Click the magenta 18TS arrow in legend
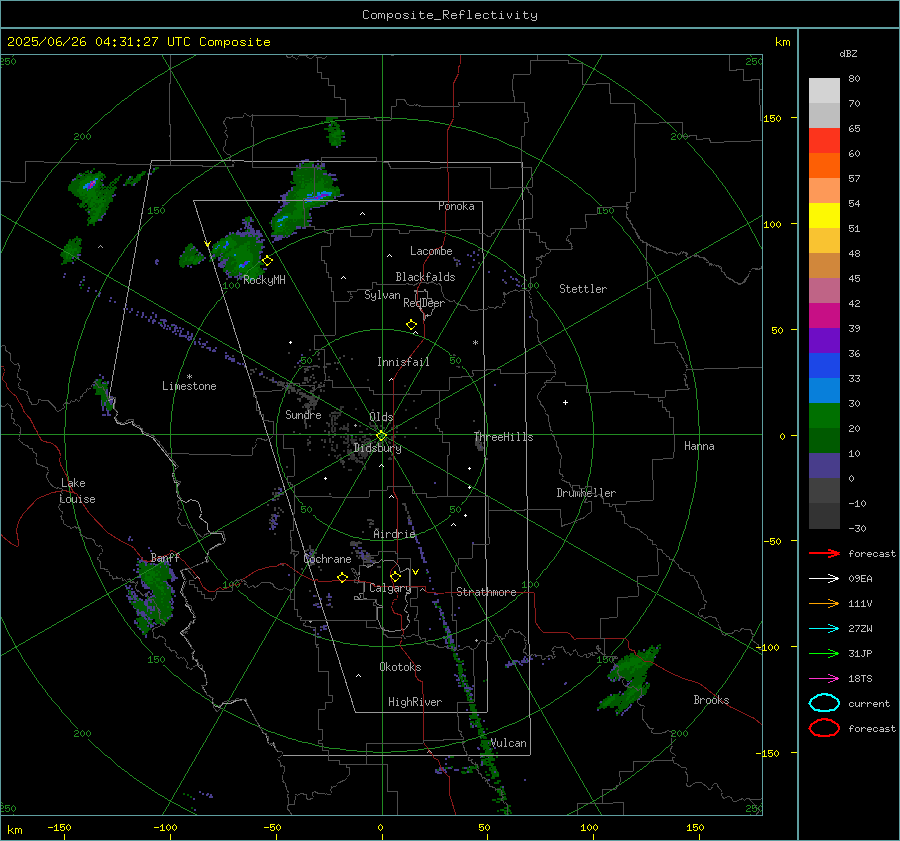The height and width of the screenshot is (841, 900). click(824, 679)
